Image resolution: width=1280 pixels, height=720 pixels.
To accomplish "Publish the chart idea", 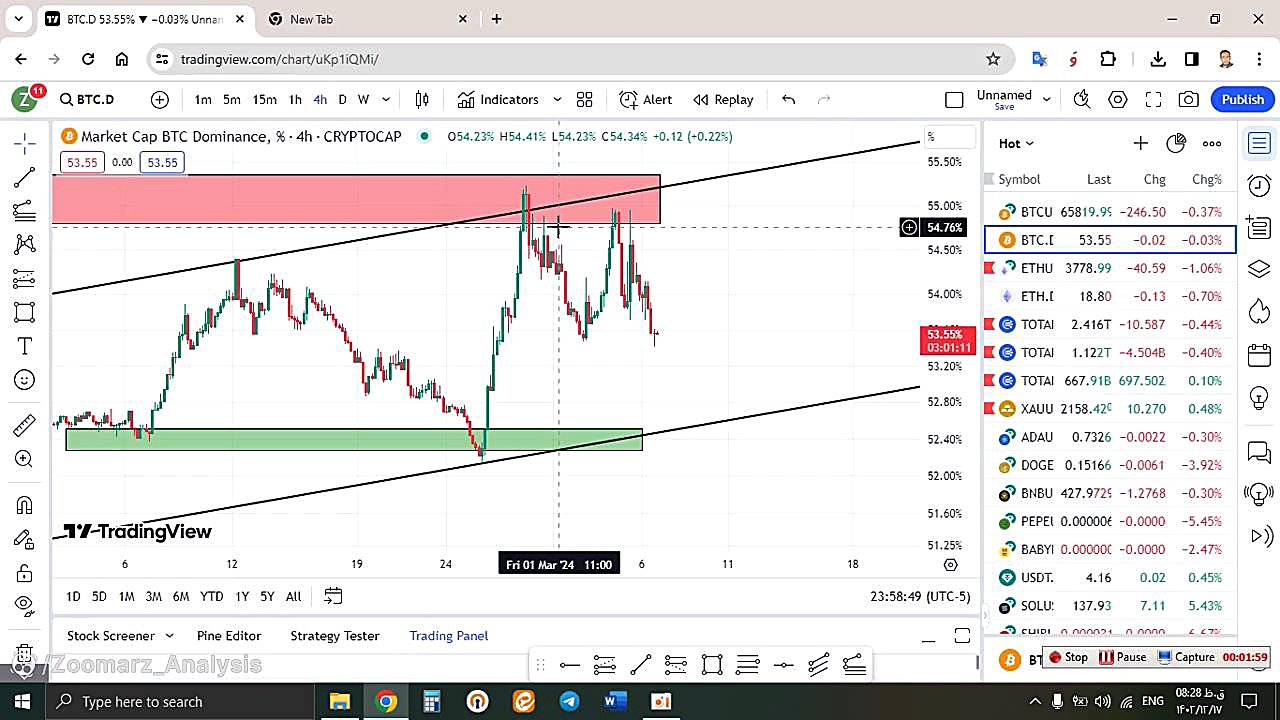I will click(x=1243, y=99).
